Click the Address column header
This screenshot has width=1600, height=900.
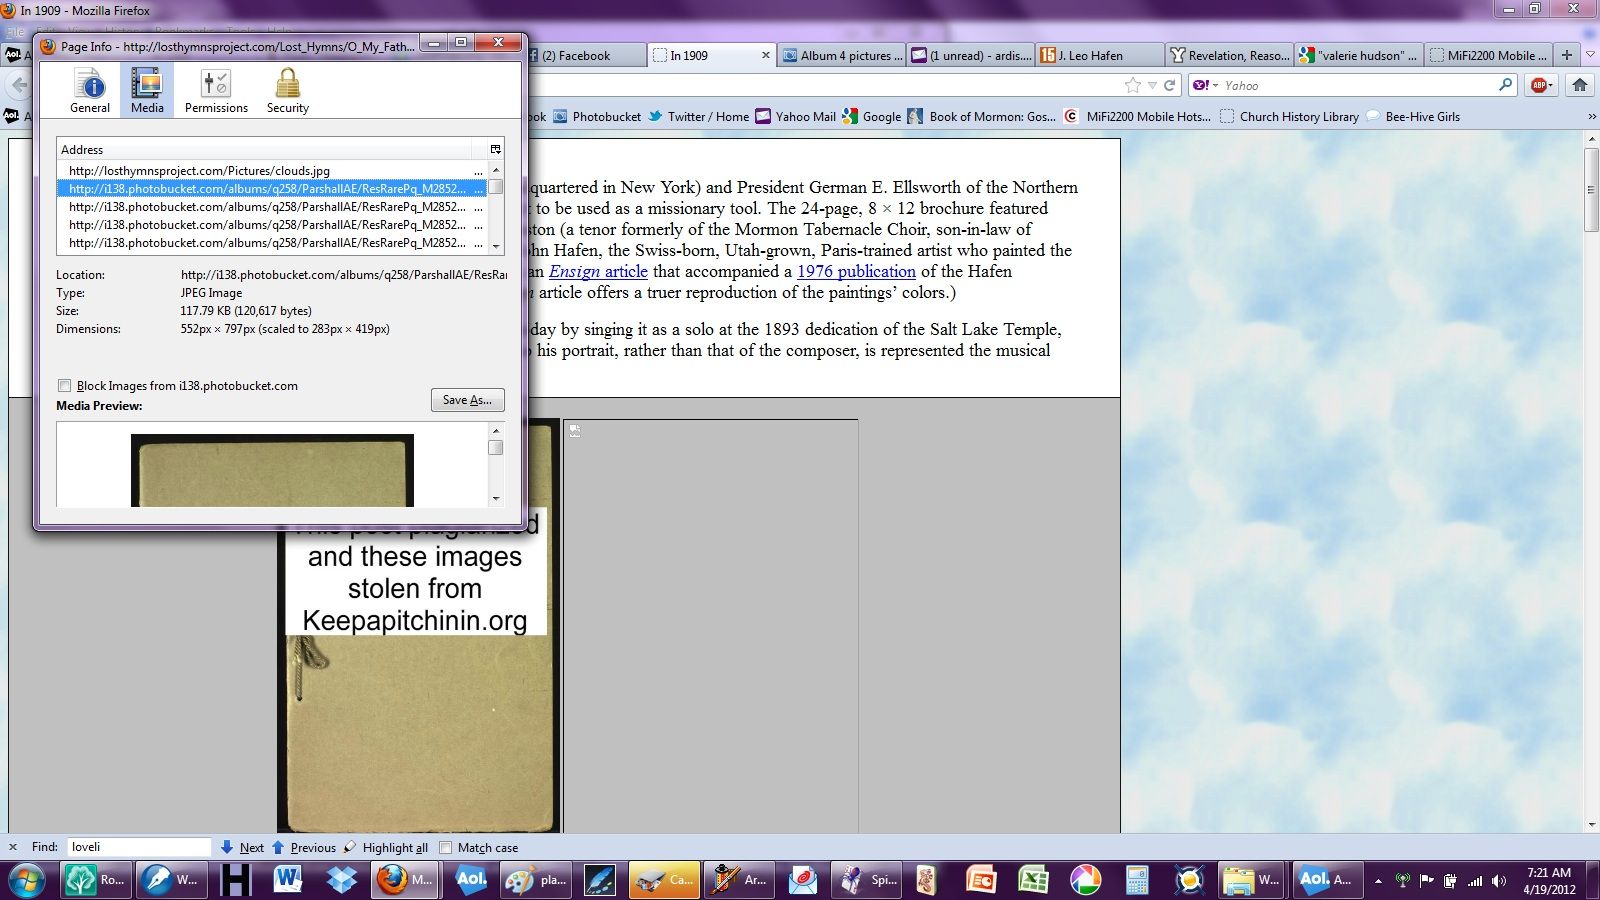pos(272,149)
